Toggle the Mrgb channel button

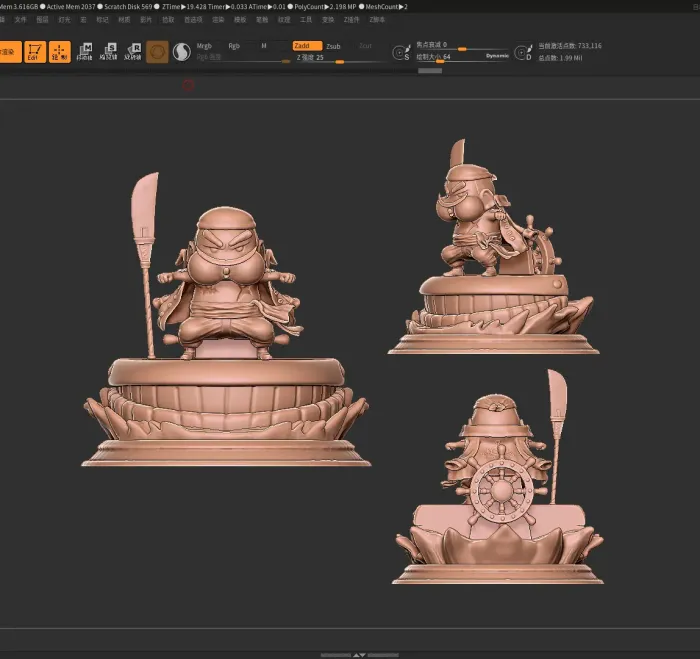pos(204,46)
